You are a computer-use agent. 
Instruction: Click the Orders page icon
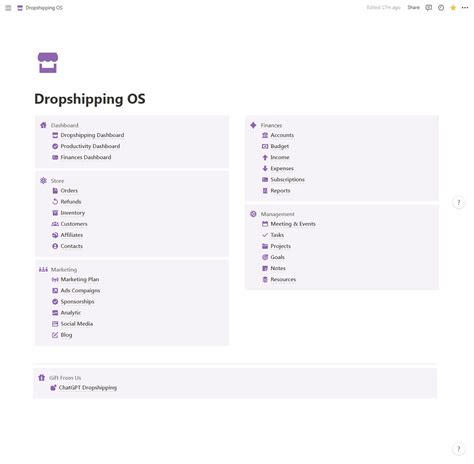[55, 191]
